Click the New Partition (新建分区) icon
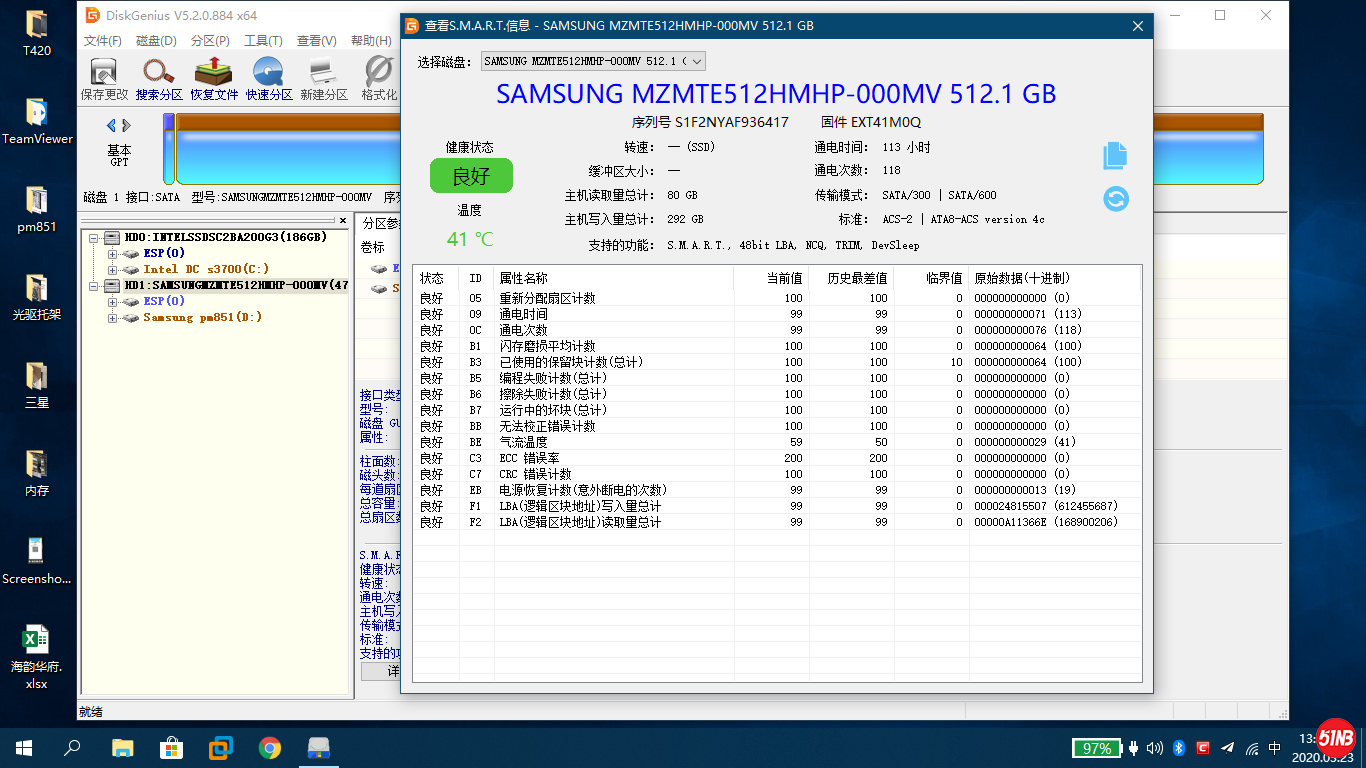1366x768 pixels. [323, 78]
